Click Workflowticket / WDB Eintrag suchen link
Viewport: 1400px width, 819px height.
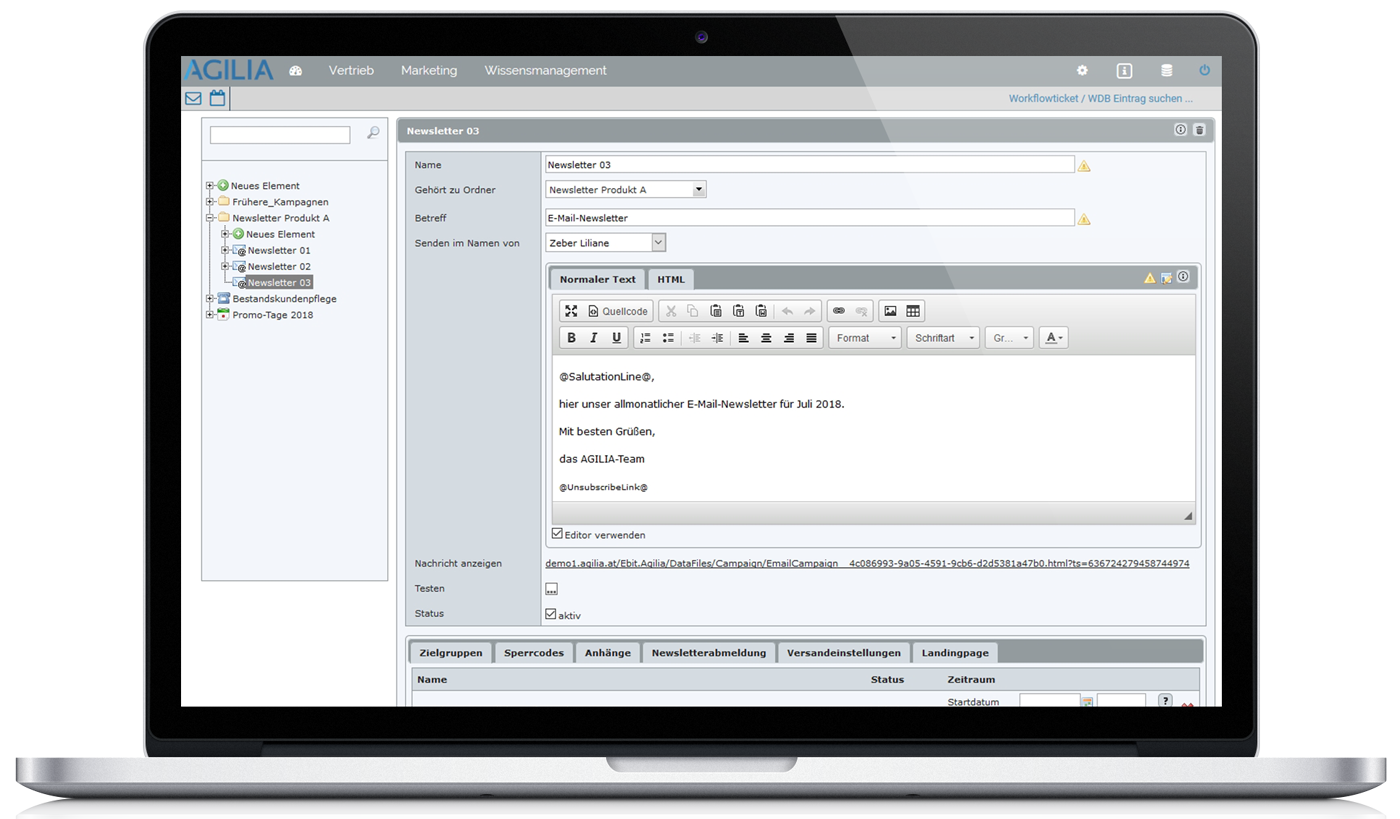[1100, 99]
